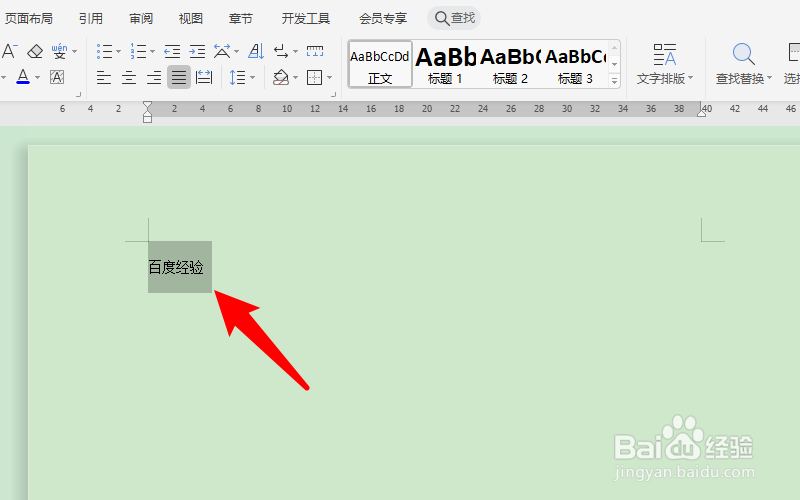This screenshot has height=500, width=800.
Task: Open 查找替换 find and replace
Action: click(x=744, y=63)
